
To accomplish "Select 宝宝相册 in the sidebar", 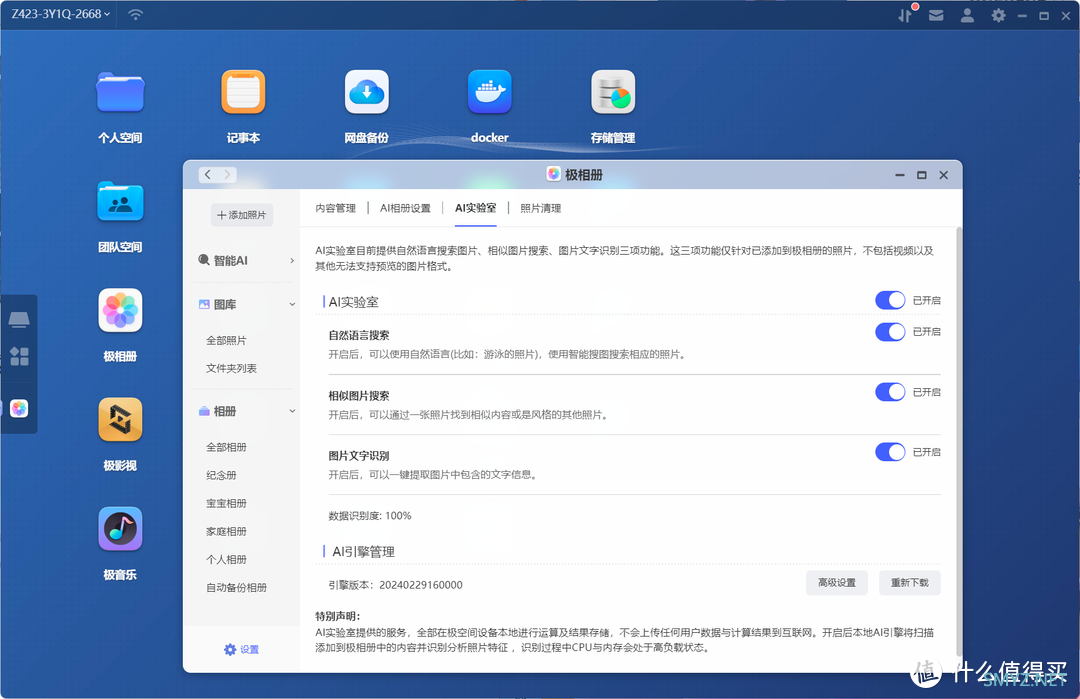I will click(226, 503).
